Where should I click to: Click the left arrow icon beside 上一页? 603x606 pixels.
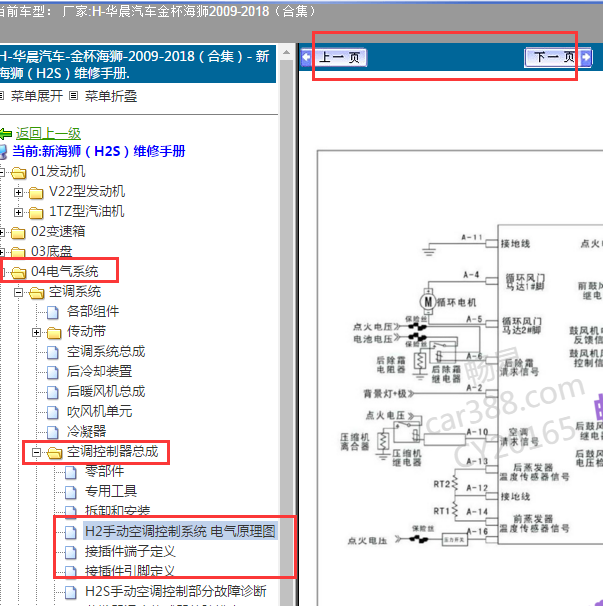[x=307, y=58]
